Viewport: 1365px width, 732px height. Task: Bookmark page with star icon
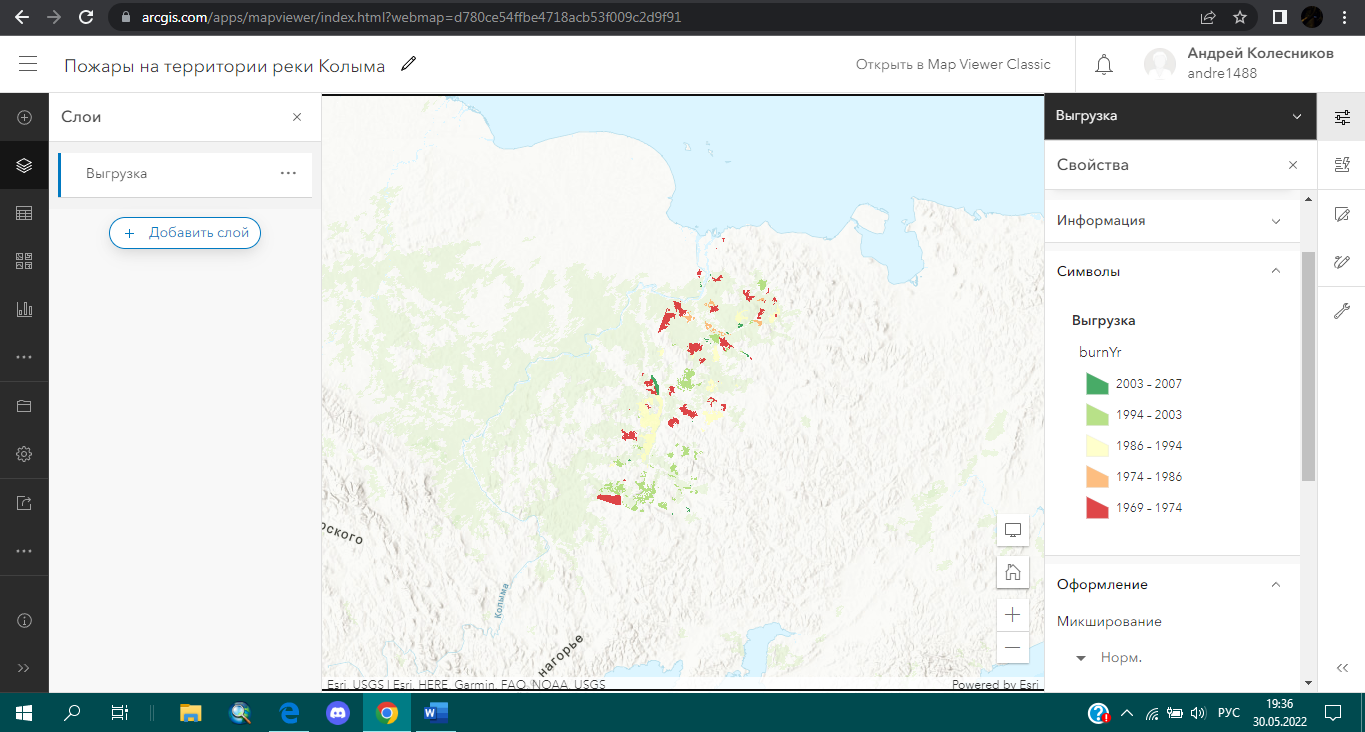[x=1240, y=17]
